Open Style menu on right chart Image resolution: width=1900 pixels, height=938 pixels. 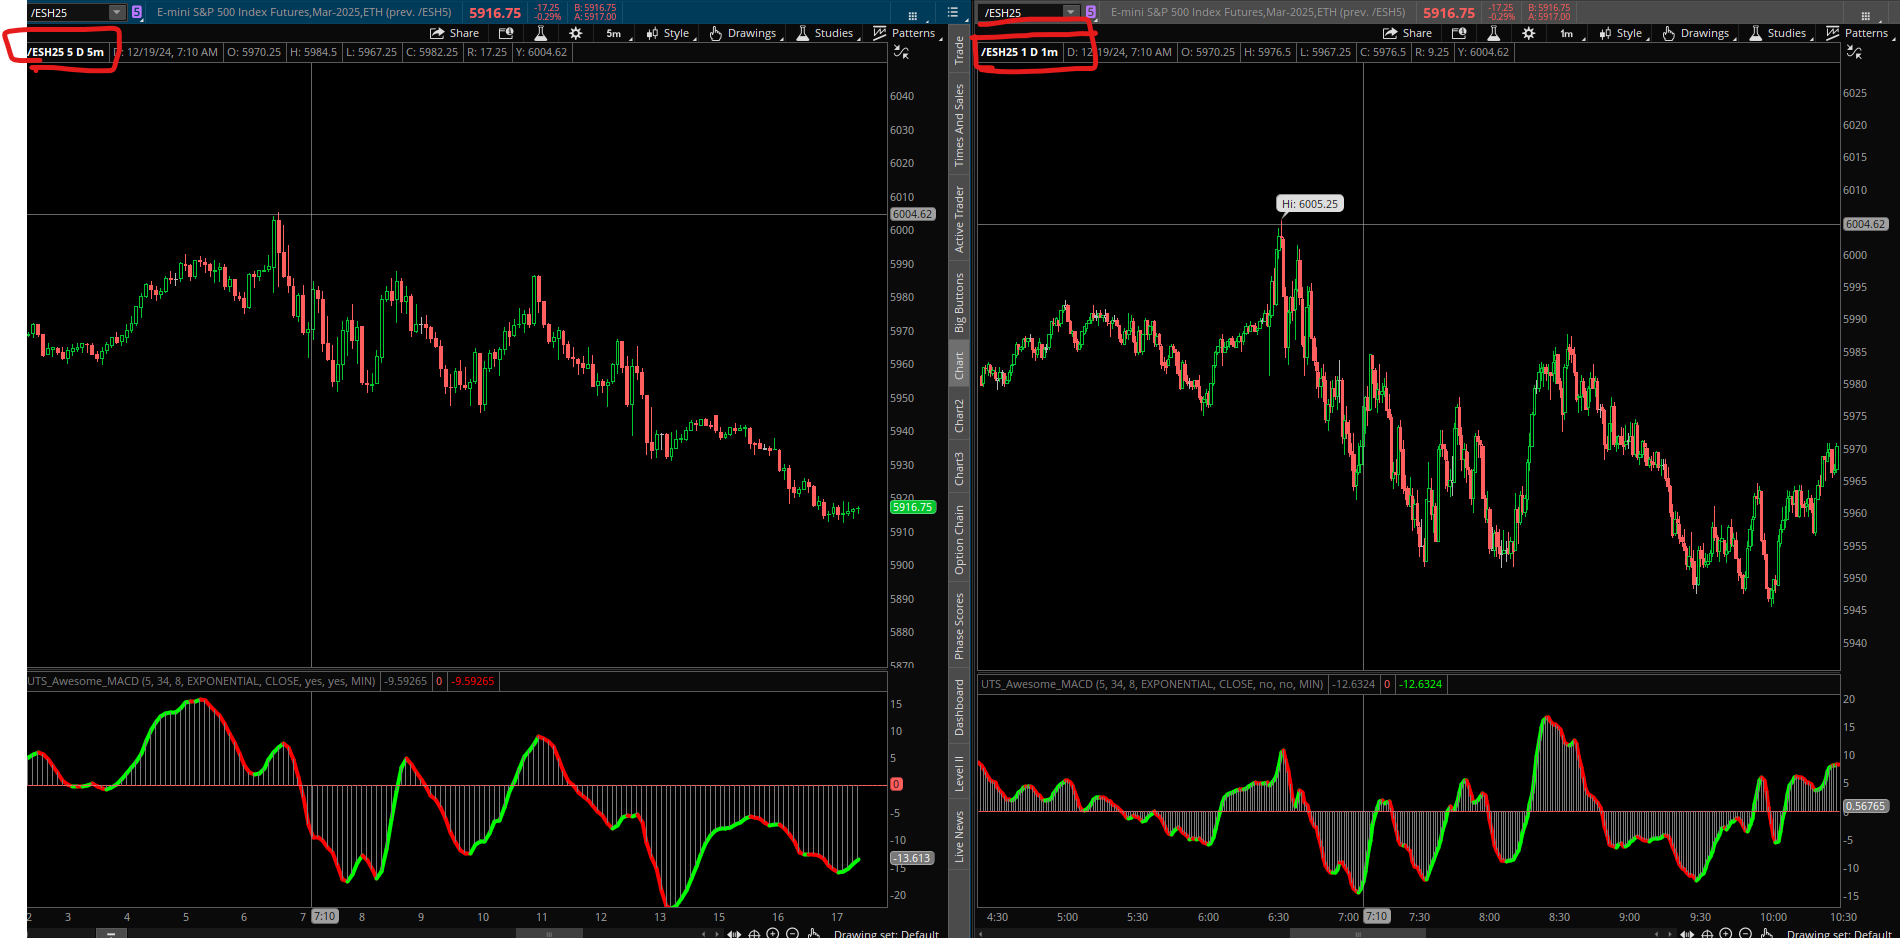pyautogui.click(x=1622, y=33)
